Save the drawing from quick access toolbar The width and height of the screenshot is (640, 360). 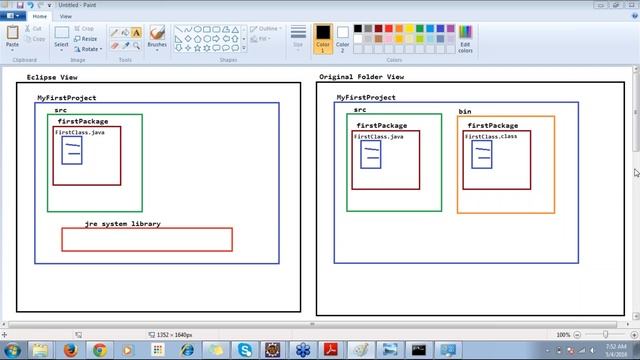coord(20,5)
